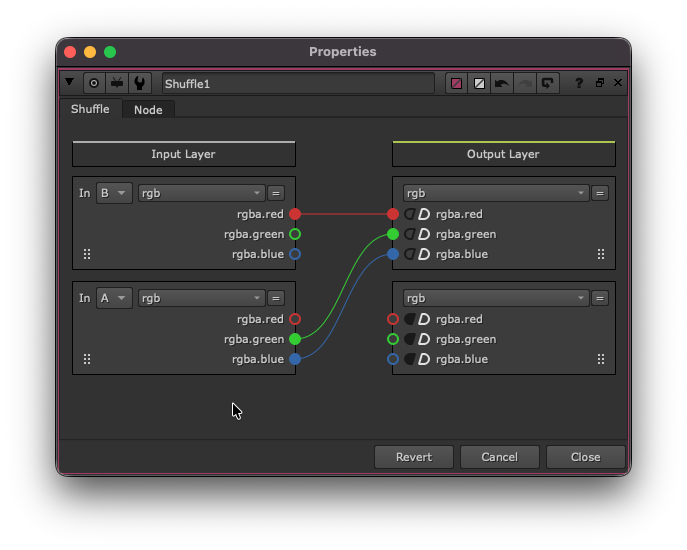Image resolution: width=687 pixels, height=550 pixels.
Task: Click the center node in graph icon
Action: [94, 83]
